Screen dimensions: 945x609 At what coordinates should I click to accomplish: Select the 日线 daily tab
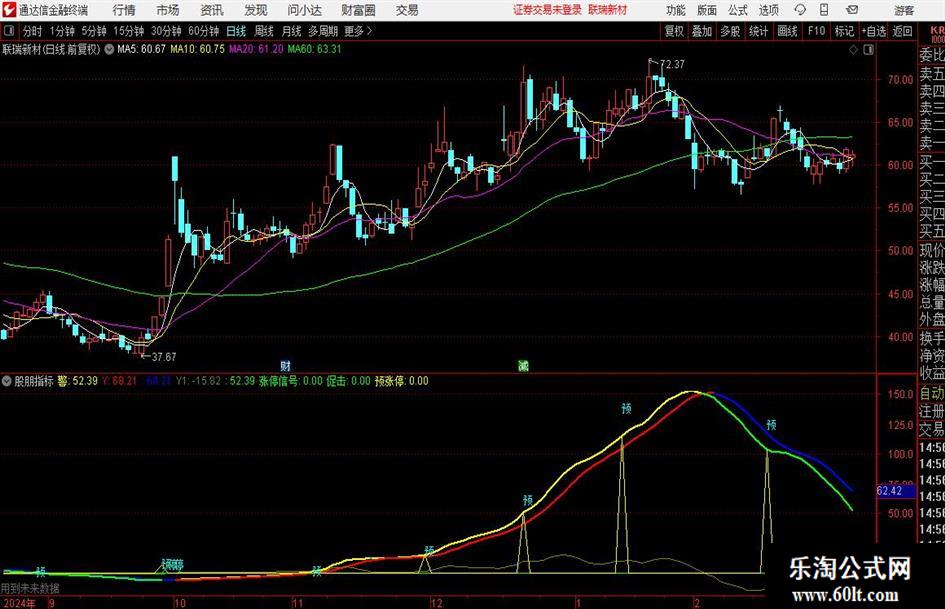click(x=236, y=31)
